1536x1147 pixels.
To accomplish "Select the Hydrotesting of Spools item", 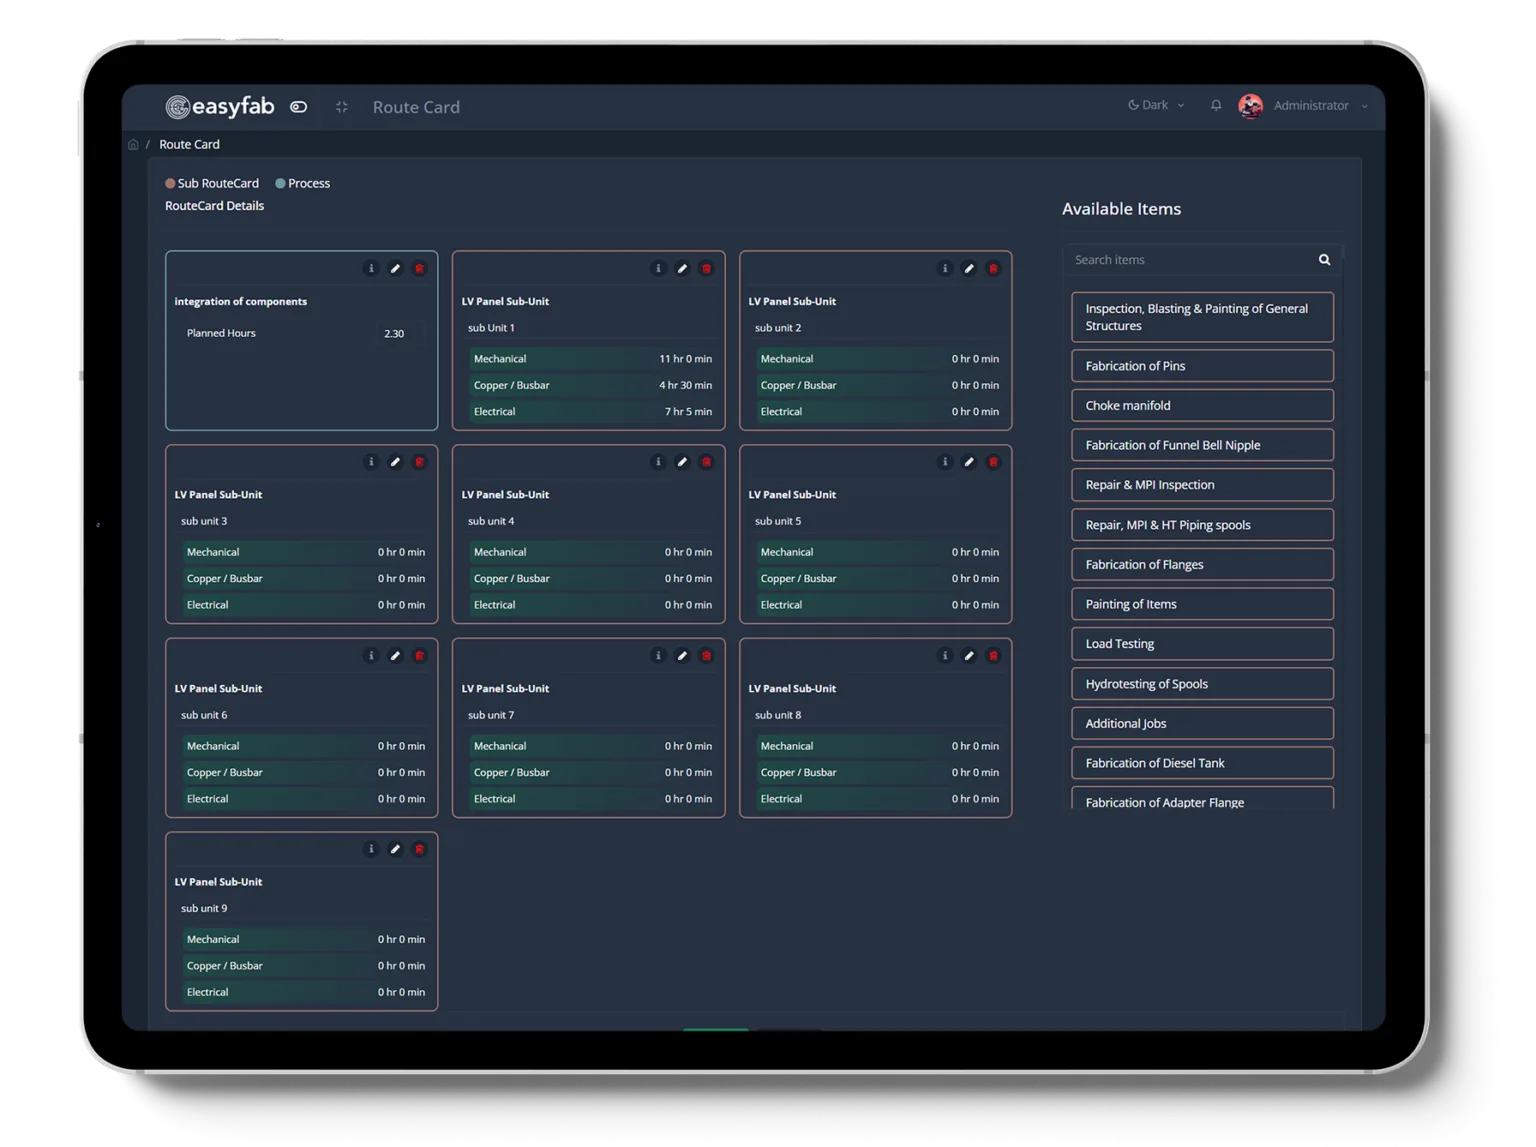I will tap(1202, 684).
